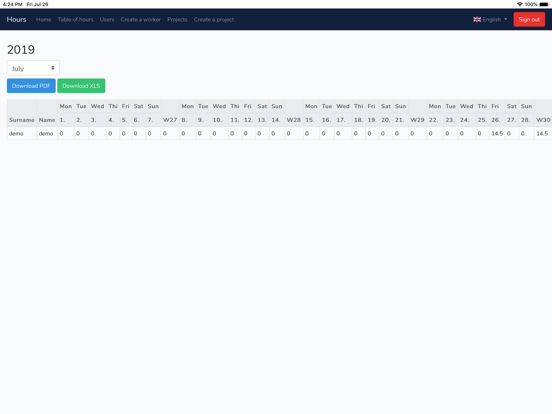Click the 2019 year heading

21,50
